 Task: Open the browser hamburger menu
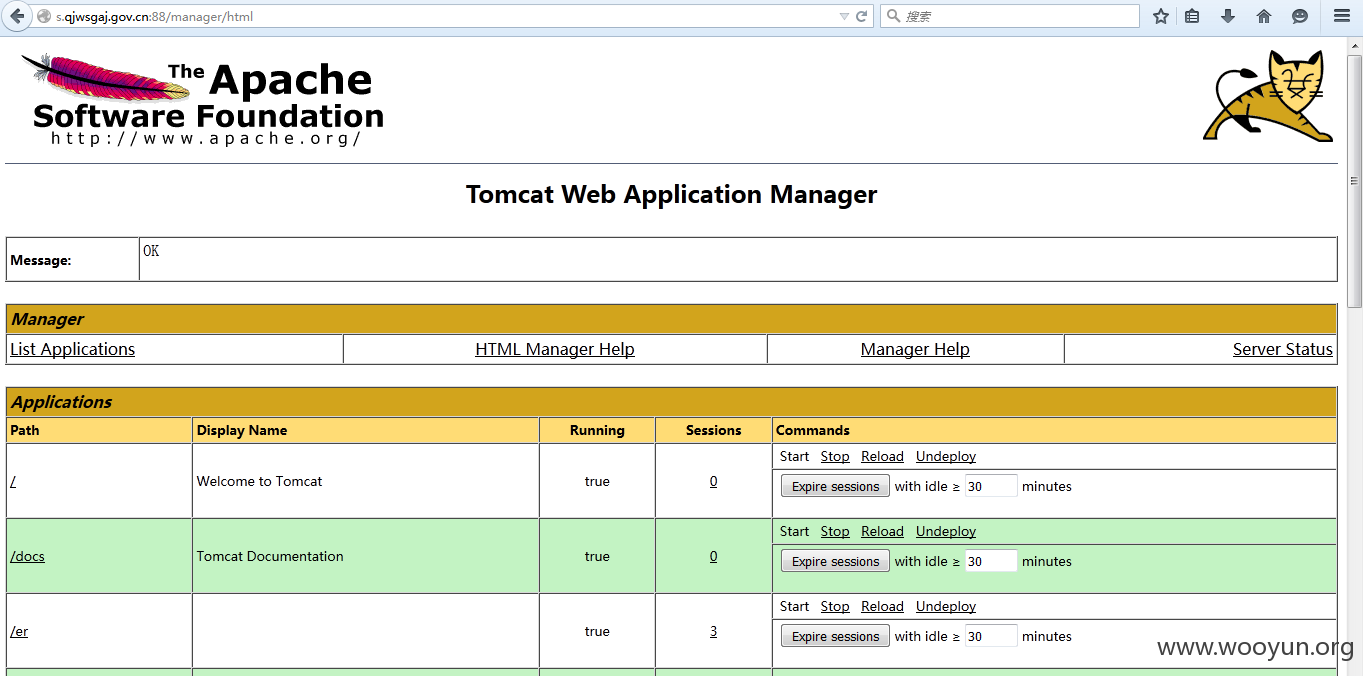click(x=1342, y=17)
